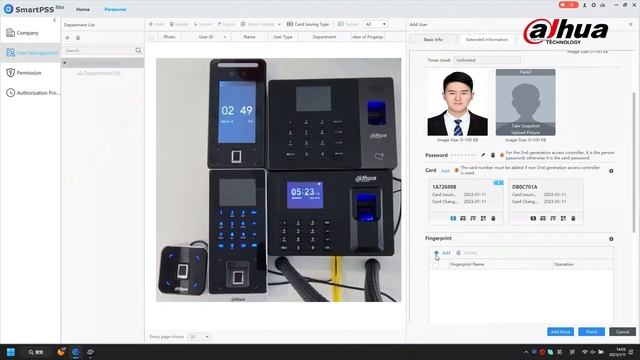Open Card Issuing Type settings
Viewport: 640px width, 360px height.
pos(308,24)
